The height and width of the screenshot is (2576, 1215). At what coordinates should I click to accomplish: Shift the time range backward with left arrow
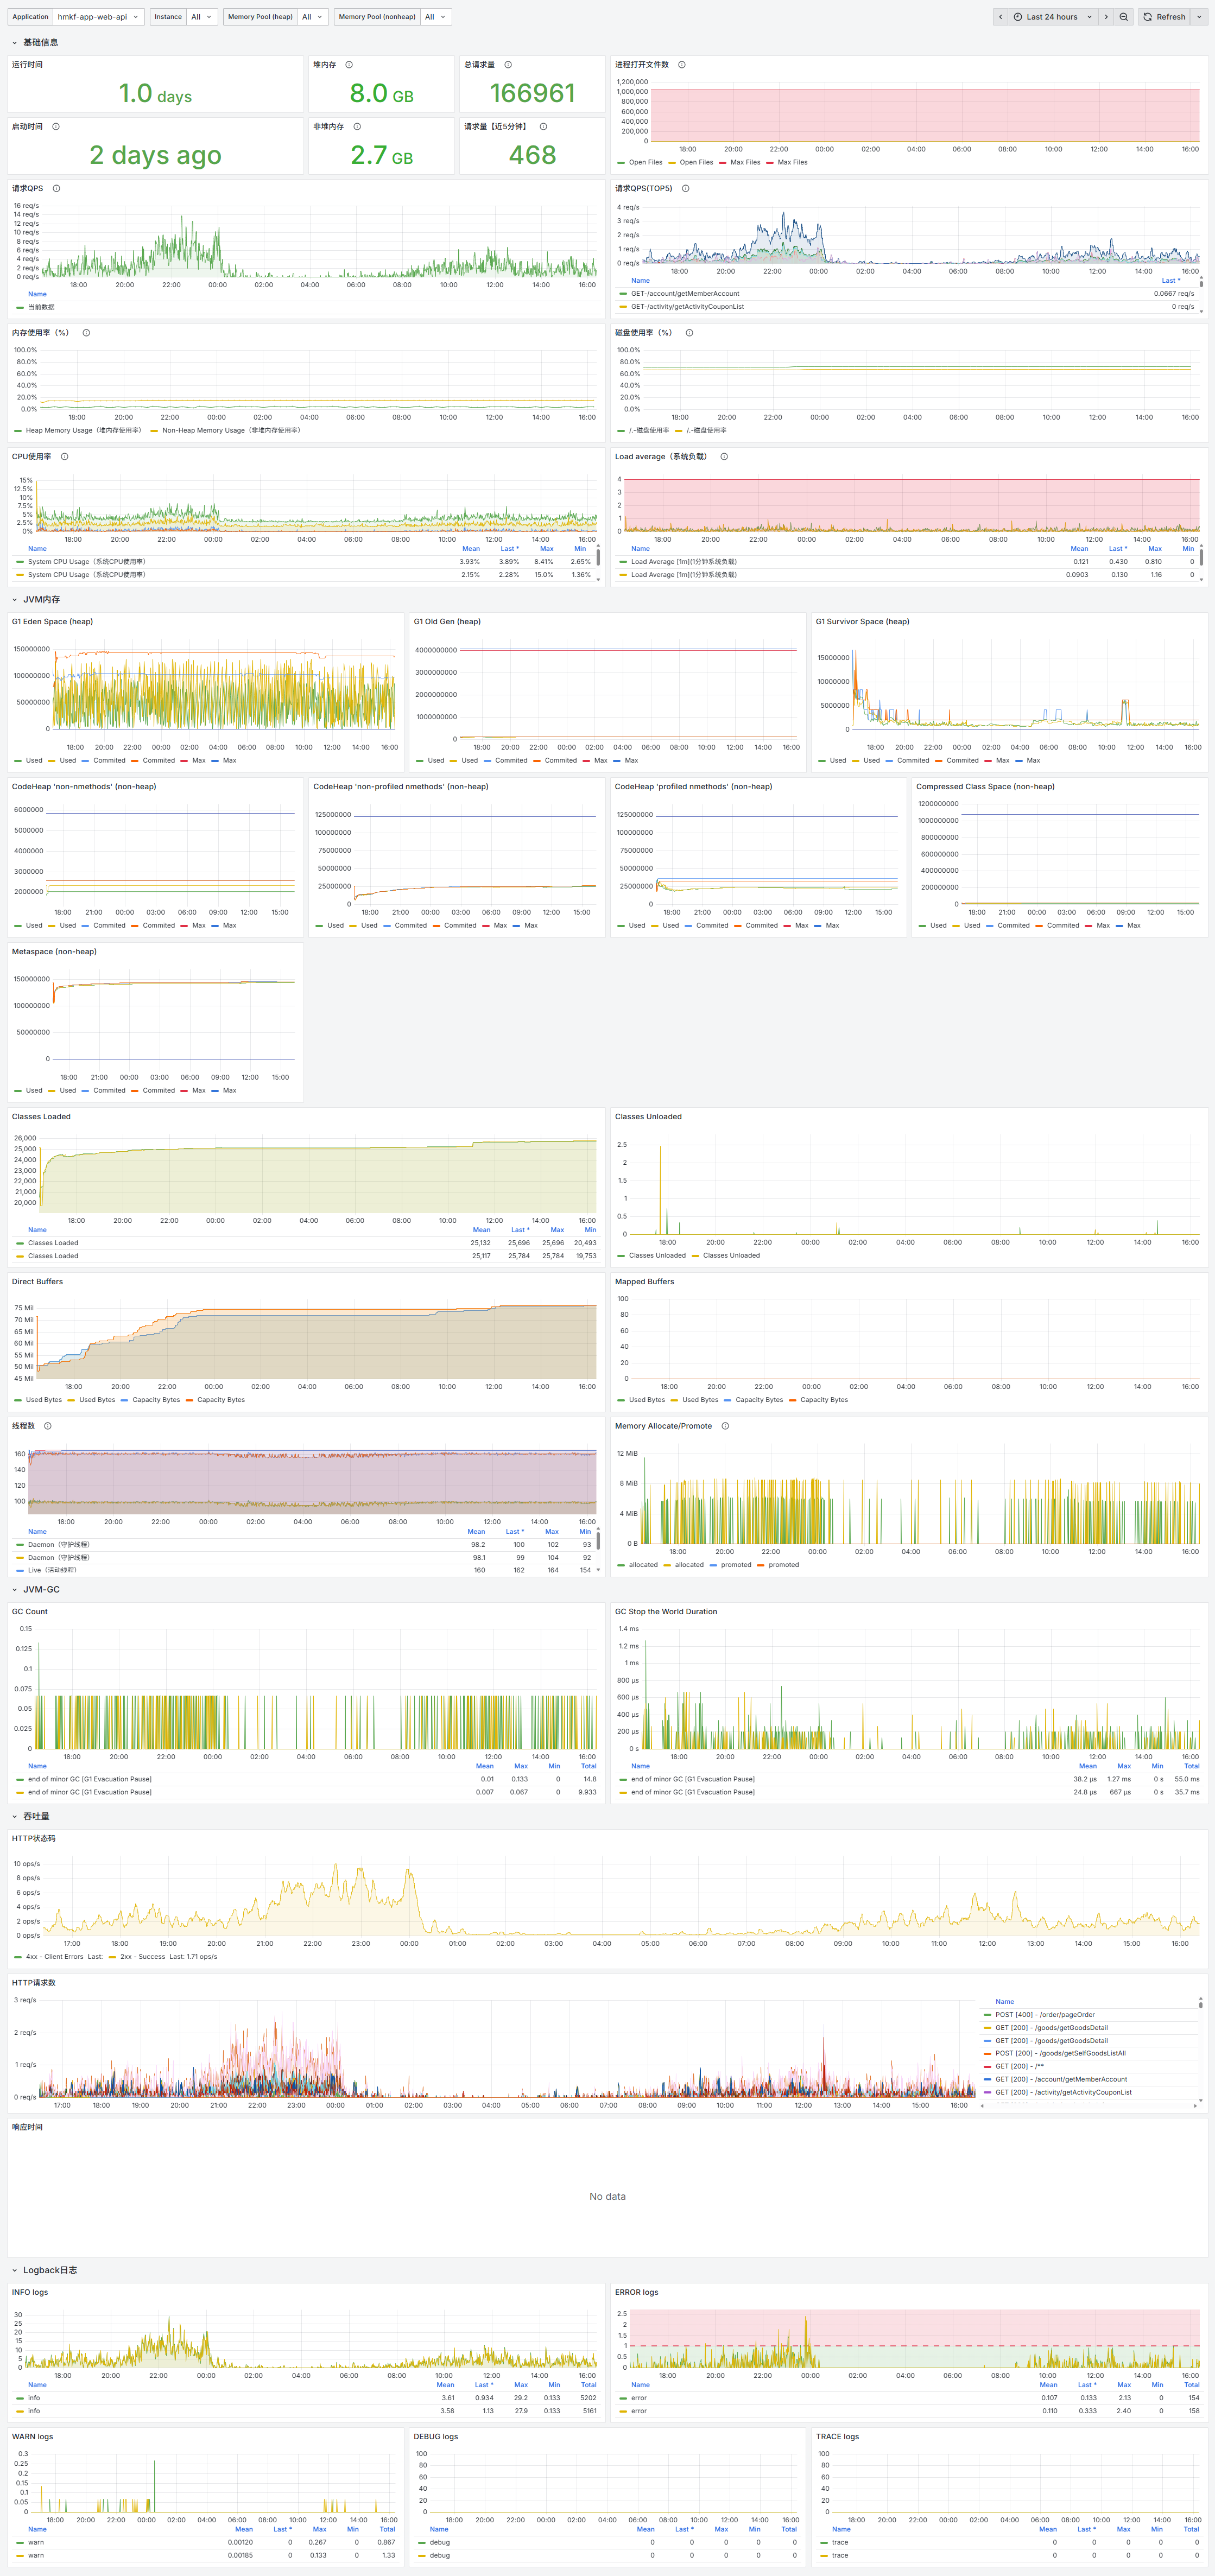coord(1000,17)
